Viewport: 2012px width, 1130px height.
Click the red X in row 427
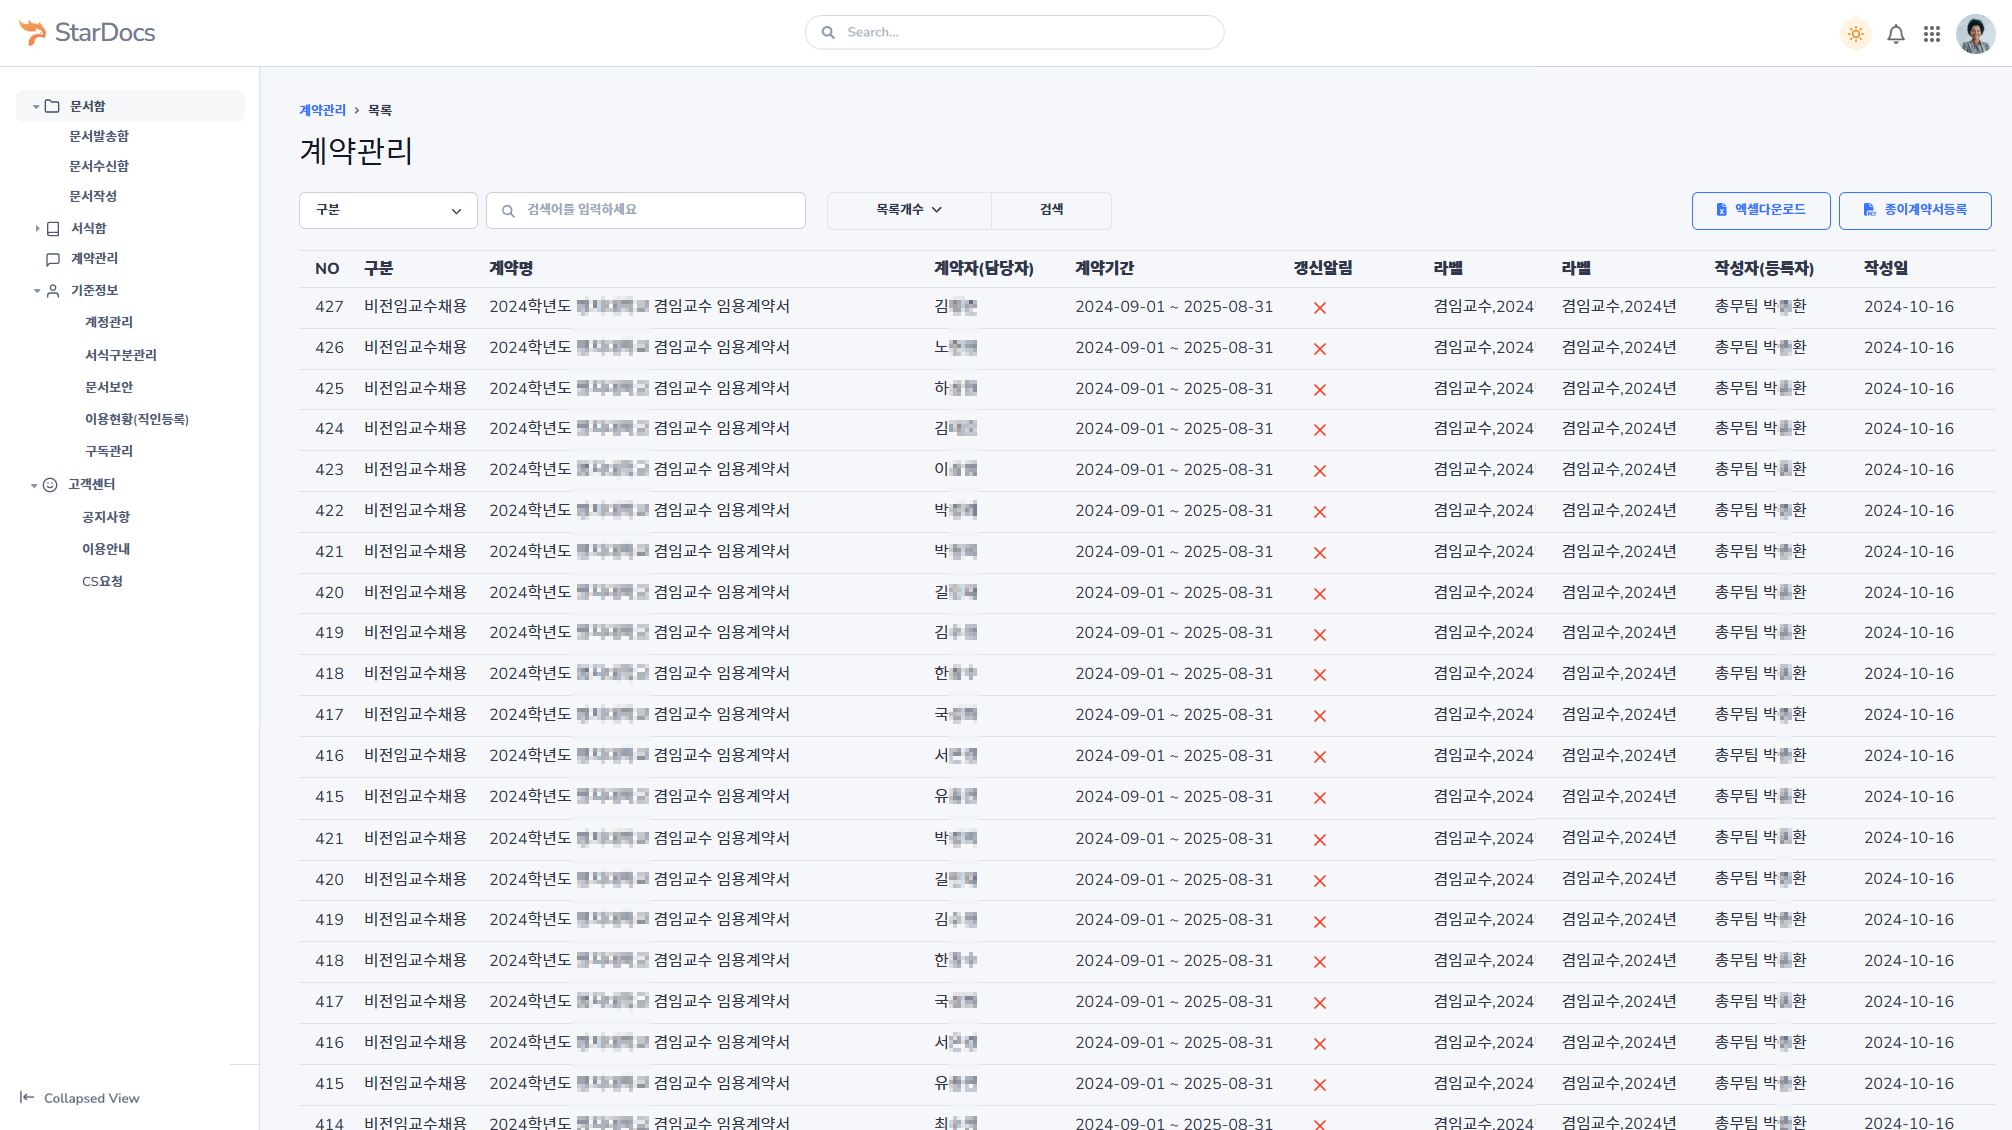tap(1320, 308)
